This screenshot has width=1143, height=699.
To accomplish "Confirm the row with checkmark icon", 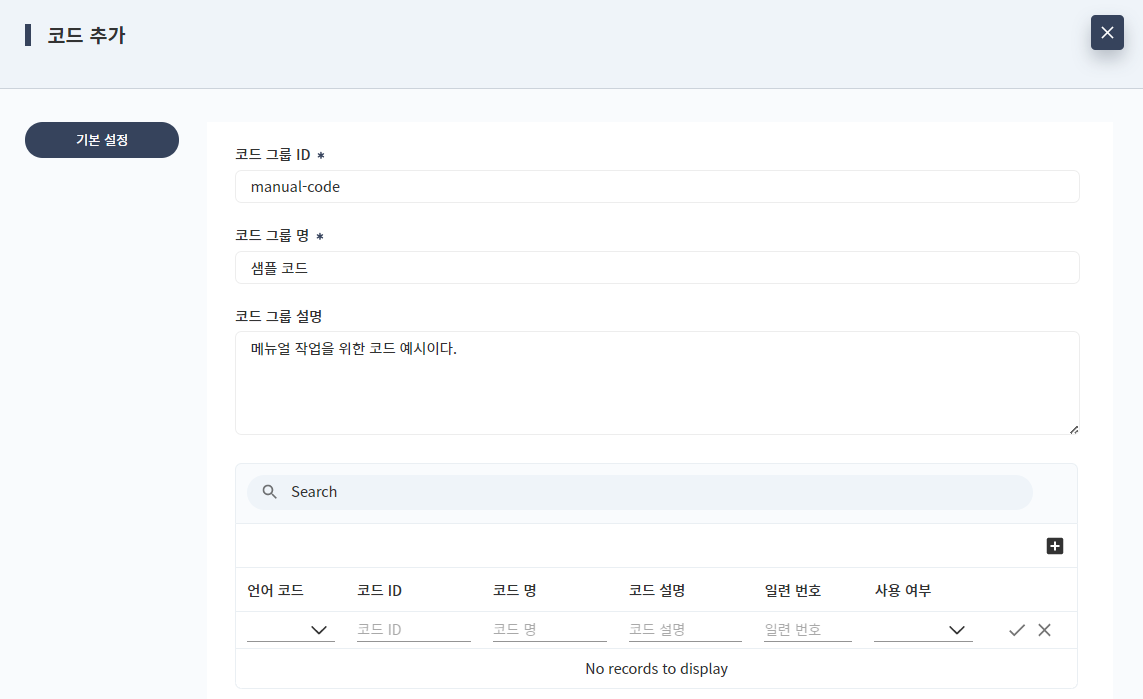I will pos(1017,630).
